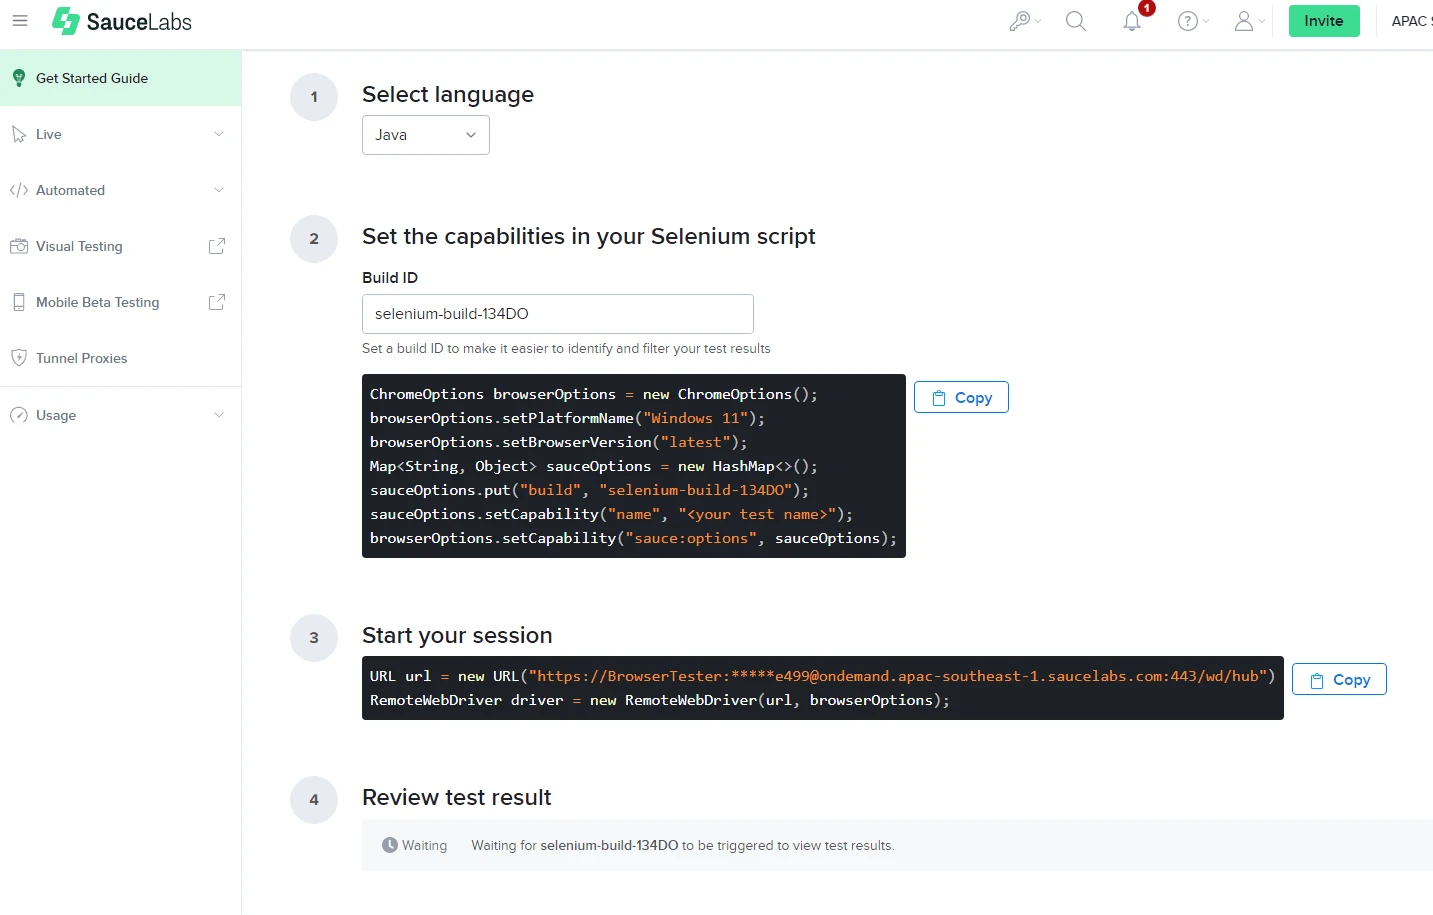Expand the Usage section in the sidebar
Viewport: 1433px width, 915px height.
219,415
